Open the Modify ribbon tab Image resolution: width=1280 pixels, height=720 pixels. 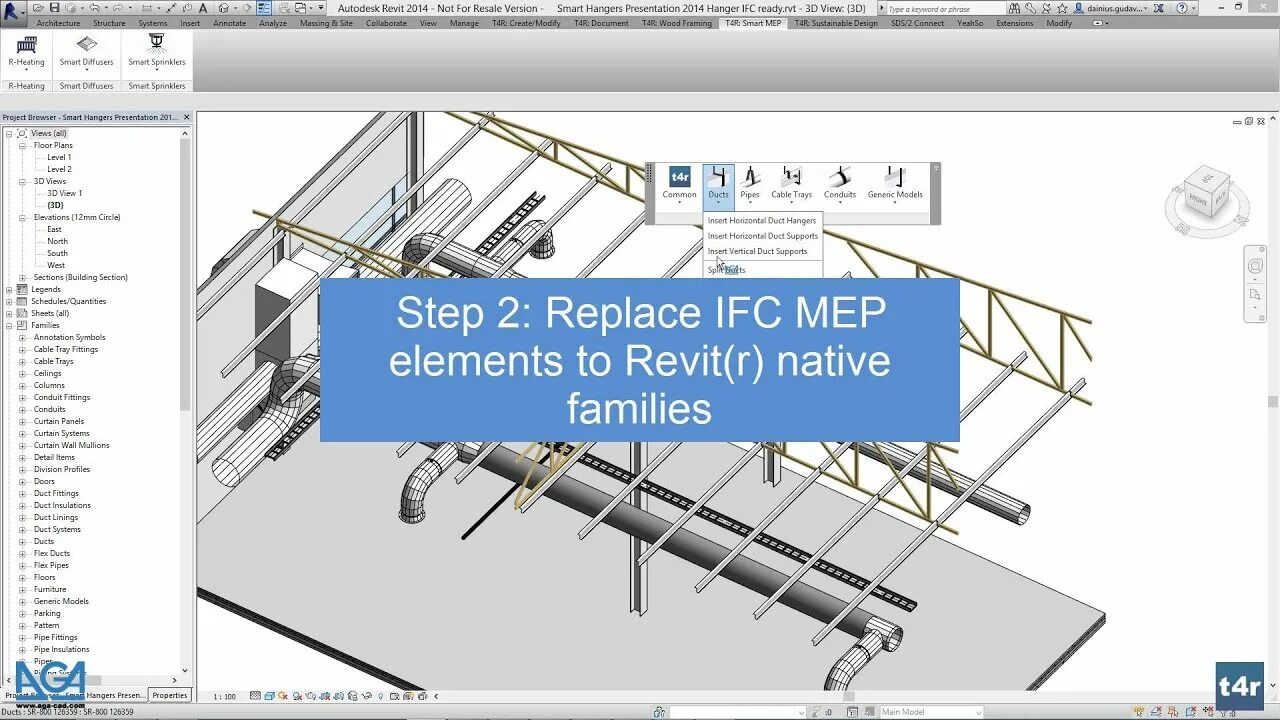1059,22
